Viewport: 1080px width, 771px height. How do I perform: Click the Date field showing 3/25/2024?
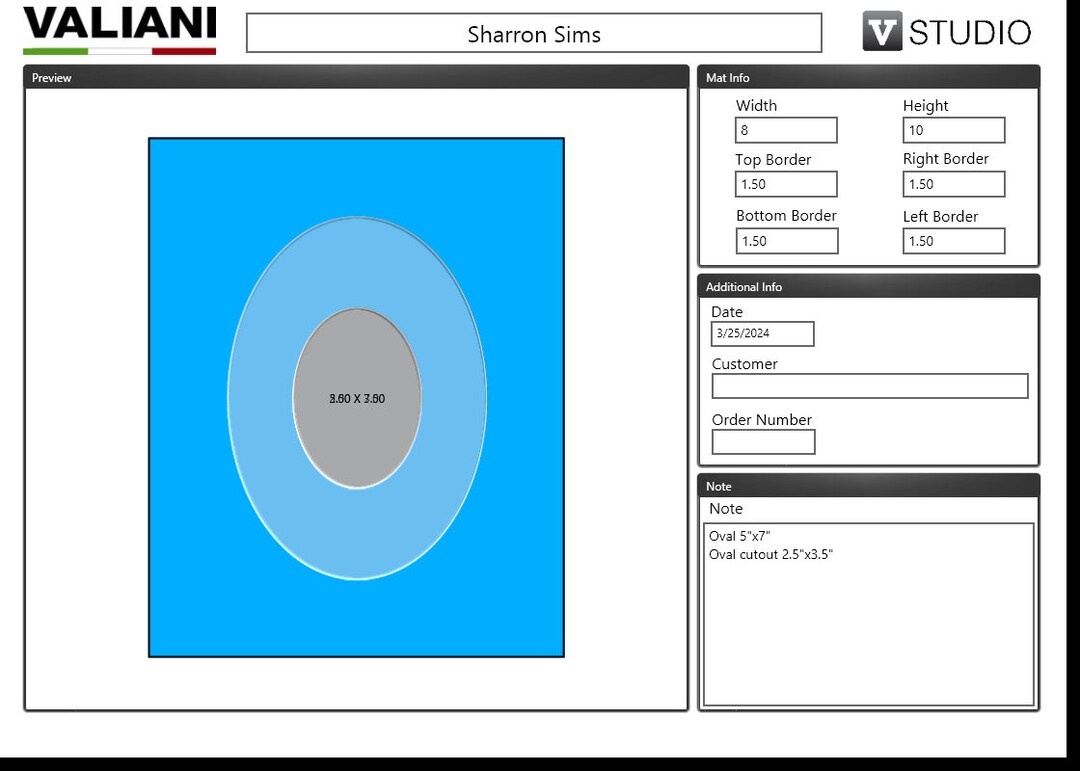coord(762,334)
